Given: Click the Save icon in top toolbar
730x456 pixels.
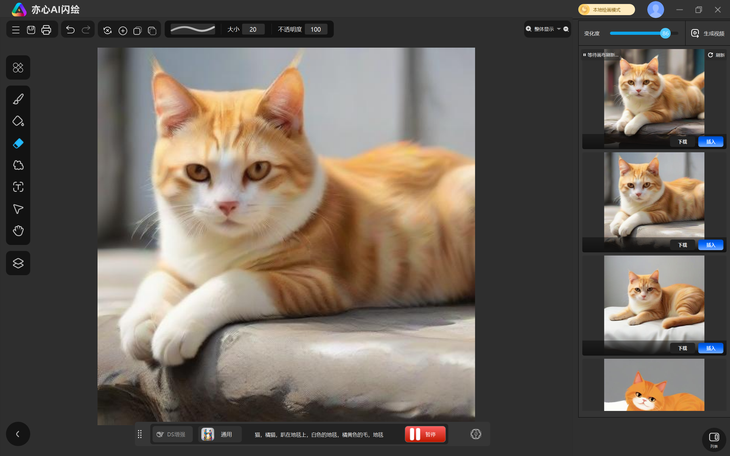Looking at the screenshot, I should (31, 30).
